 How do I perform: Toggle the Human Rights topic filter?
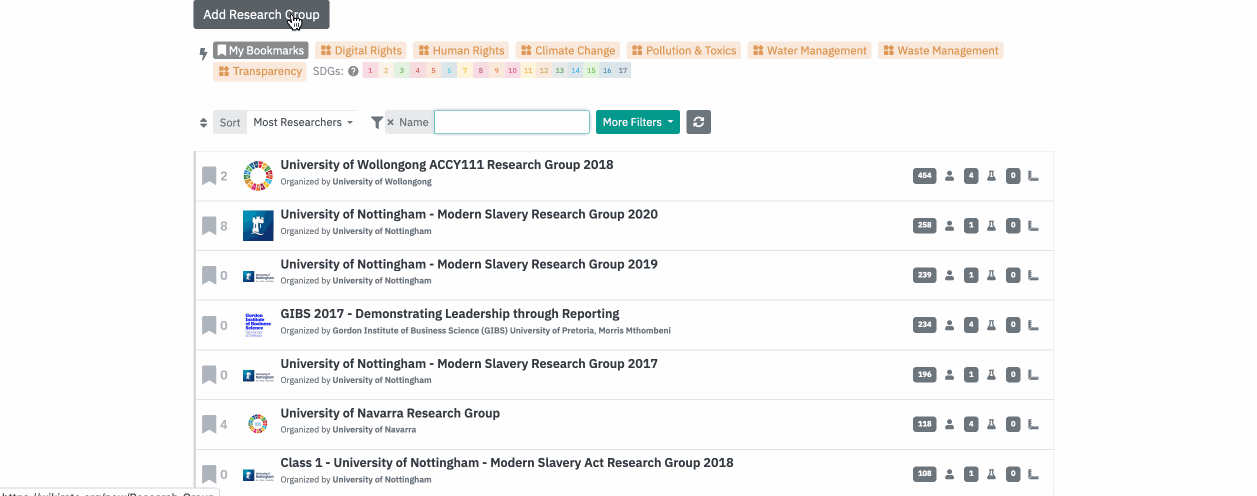tap(461, 50)
